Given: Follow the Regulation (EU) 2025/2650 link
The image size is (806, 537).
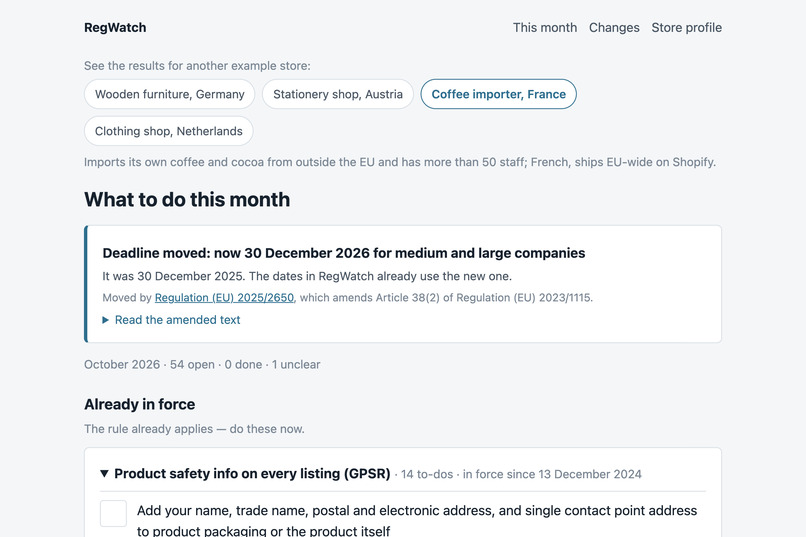Looking at the screenshot, I should (x=224, y=298).
